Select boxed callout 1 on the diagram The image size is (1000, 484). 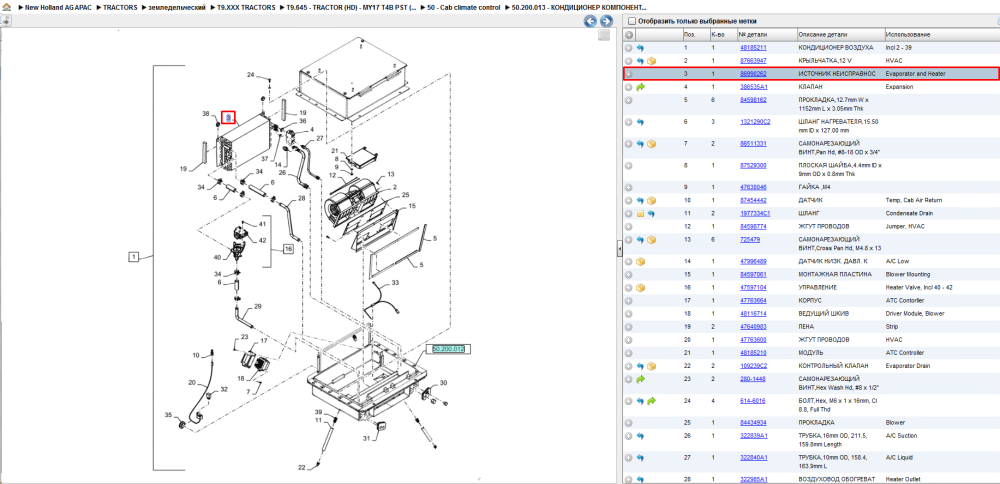click(134, 257)
